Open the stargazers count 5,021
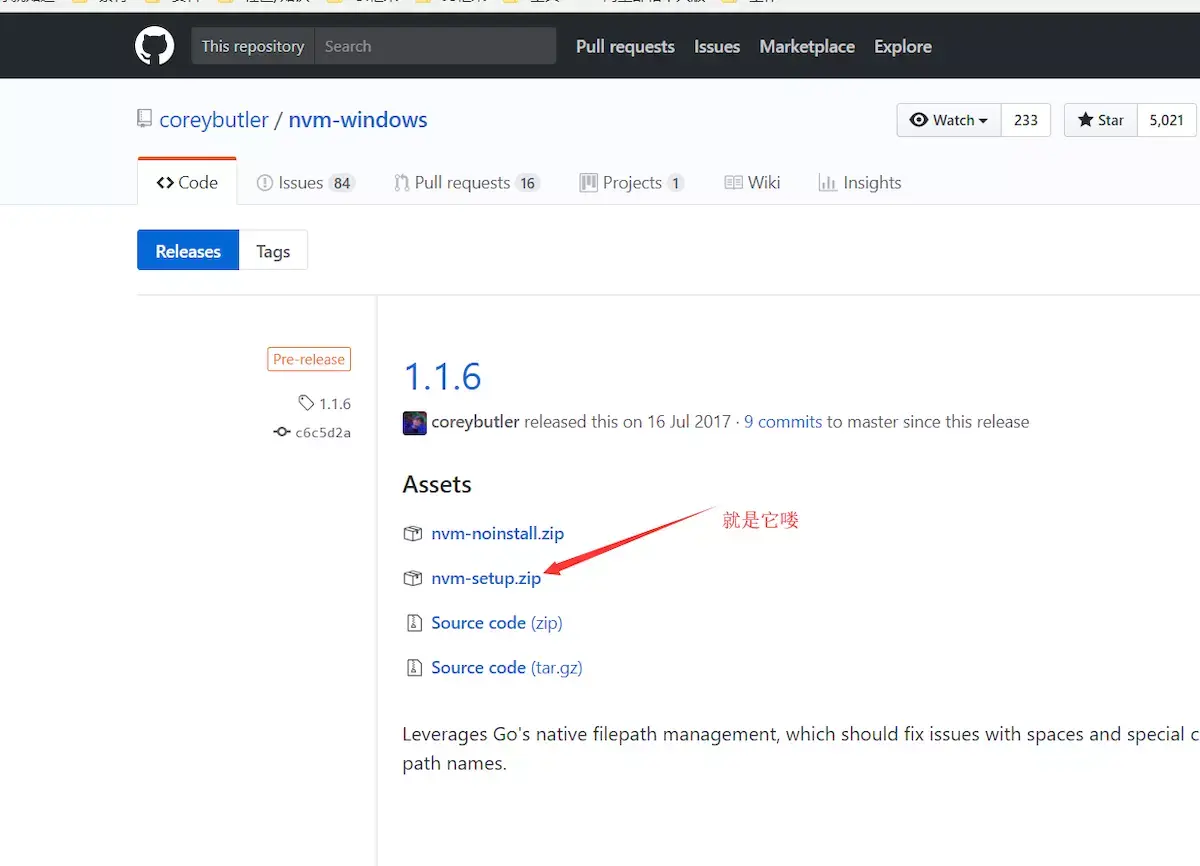Image resolution: width=1200 pixels, height=866 pixels. click(1167, 120)
